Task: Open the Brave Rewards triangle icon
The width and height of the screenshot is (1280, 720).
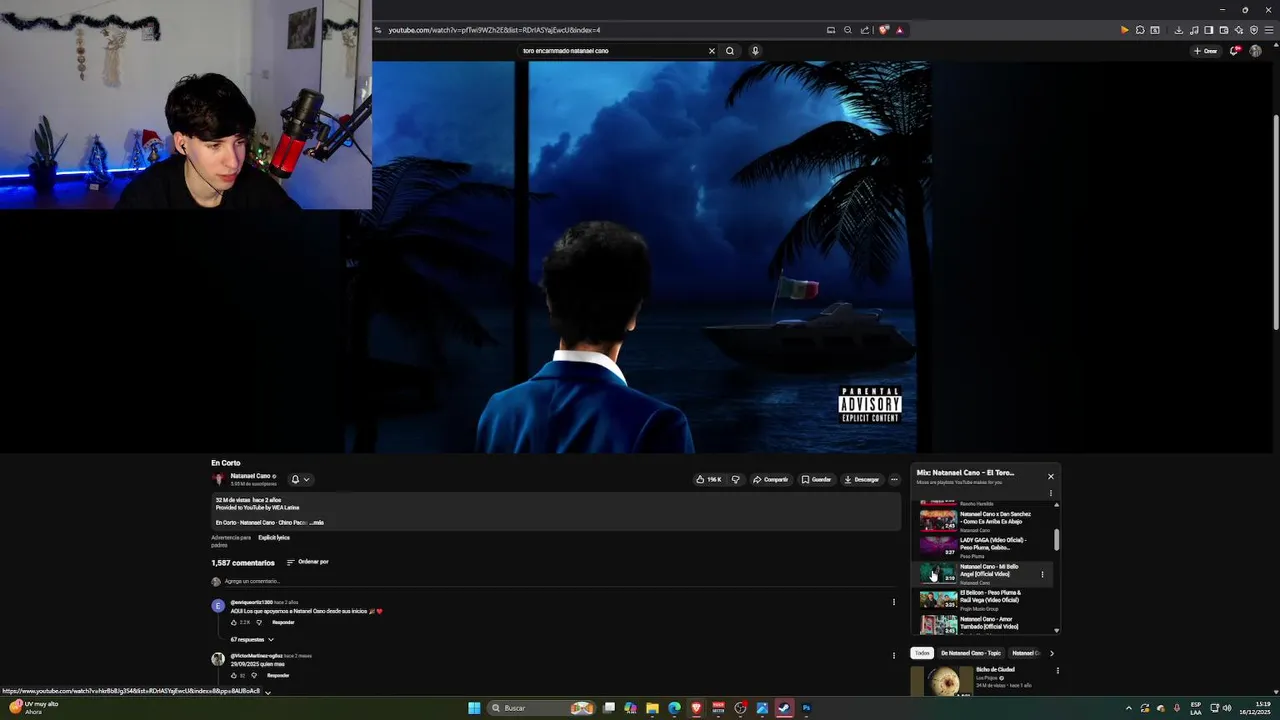Action: (x=899, y=30)
